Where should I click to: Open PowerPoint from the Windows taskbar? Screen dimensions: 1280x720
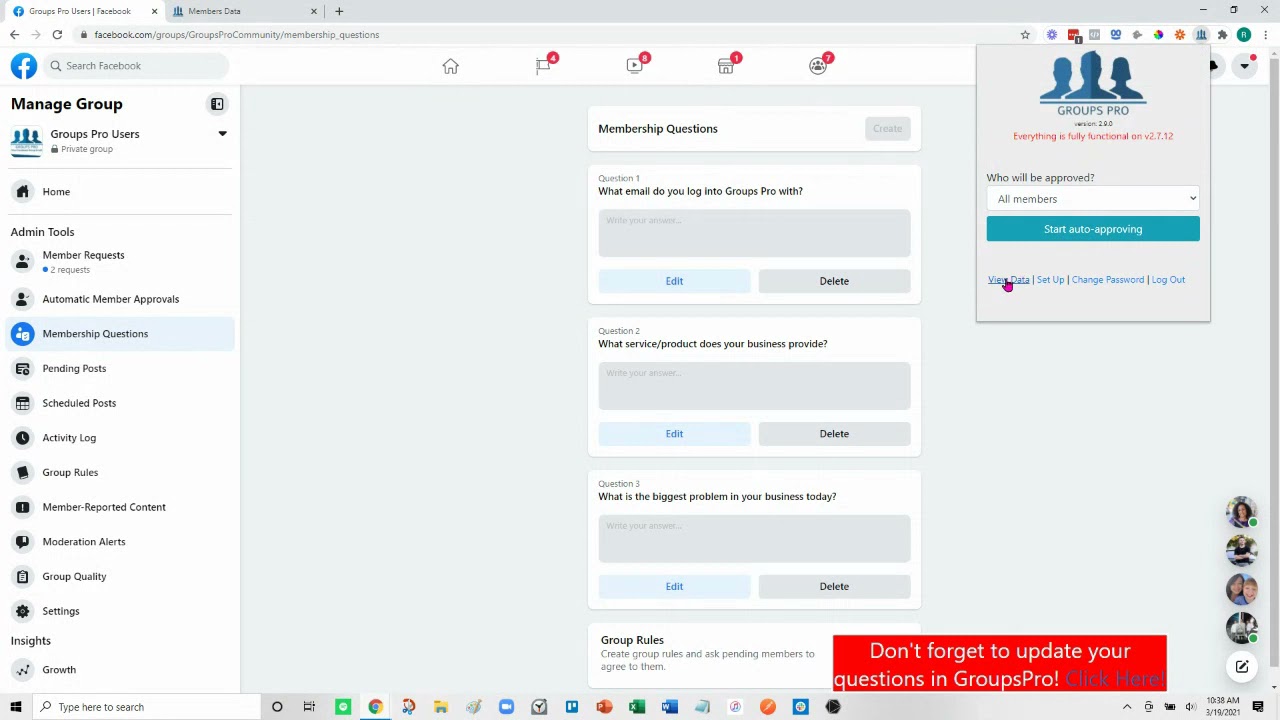click(604, 707)
